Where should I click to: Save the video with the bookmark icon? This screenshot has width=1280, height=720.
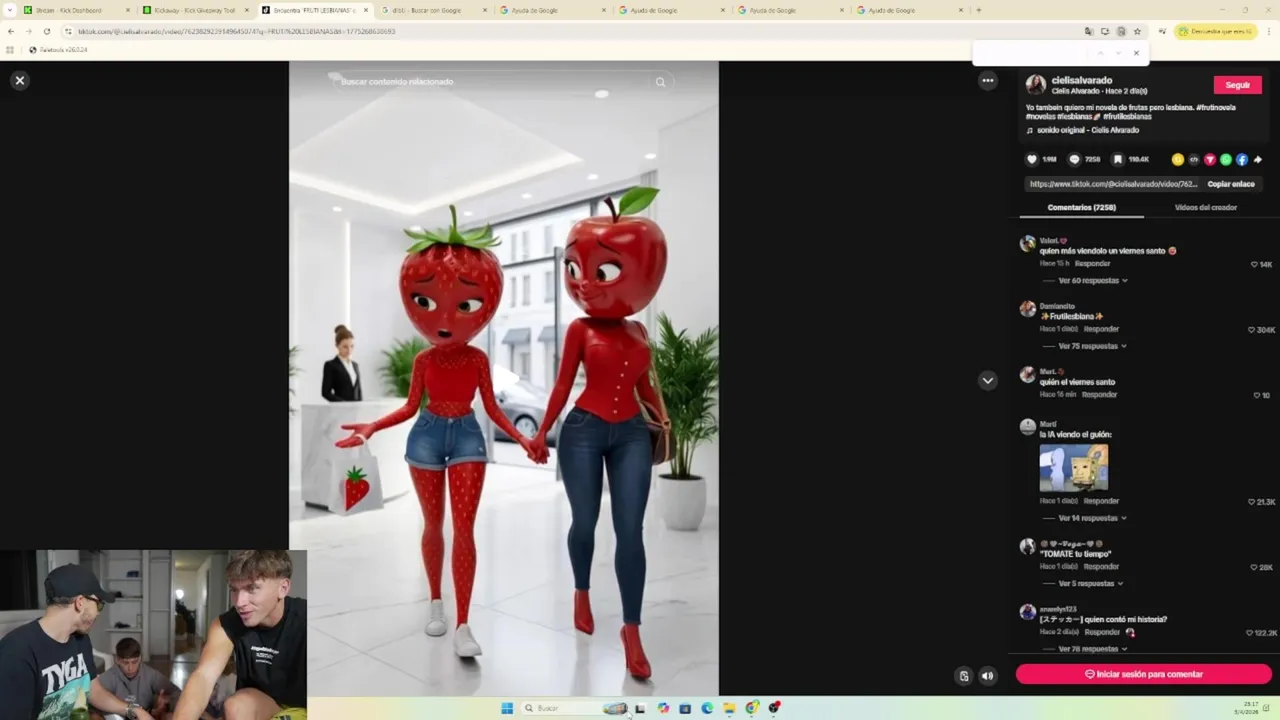[1118, 159]
